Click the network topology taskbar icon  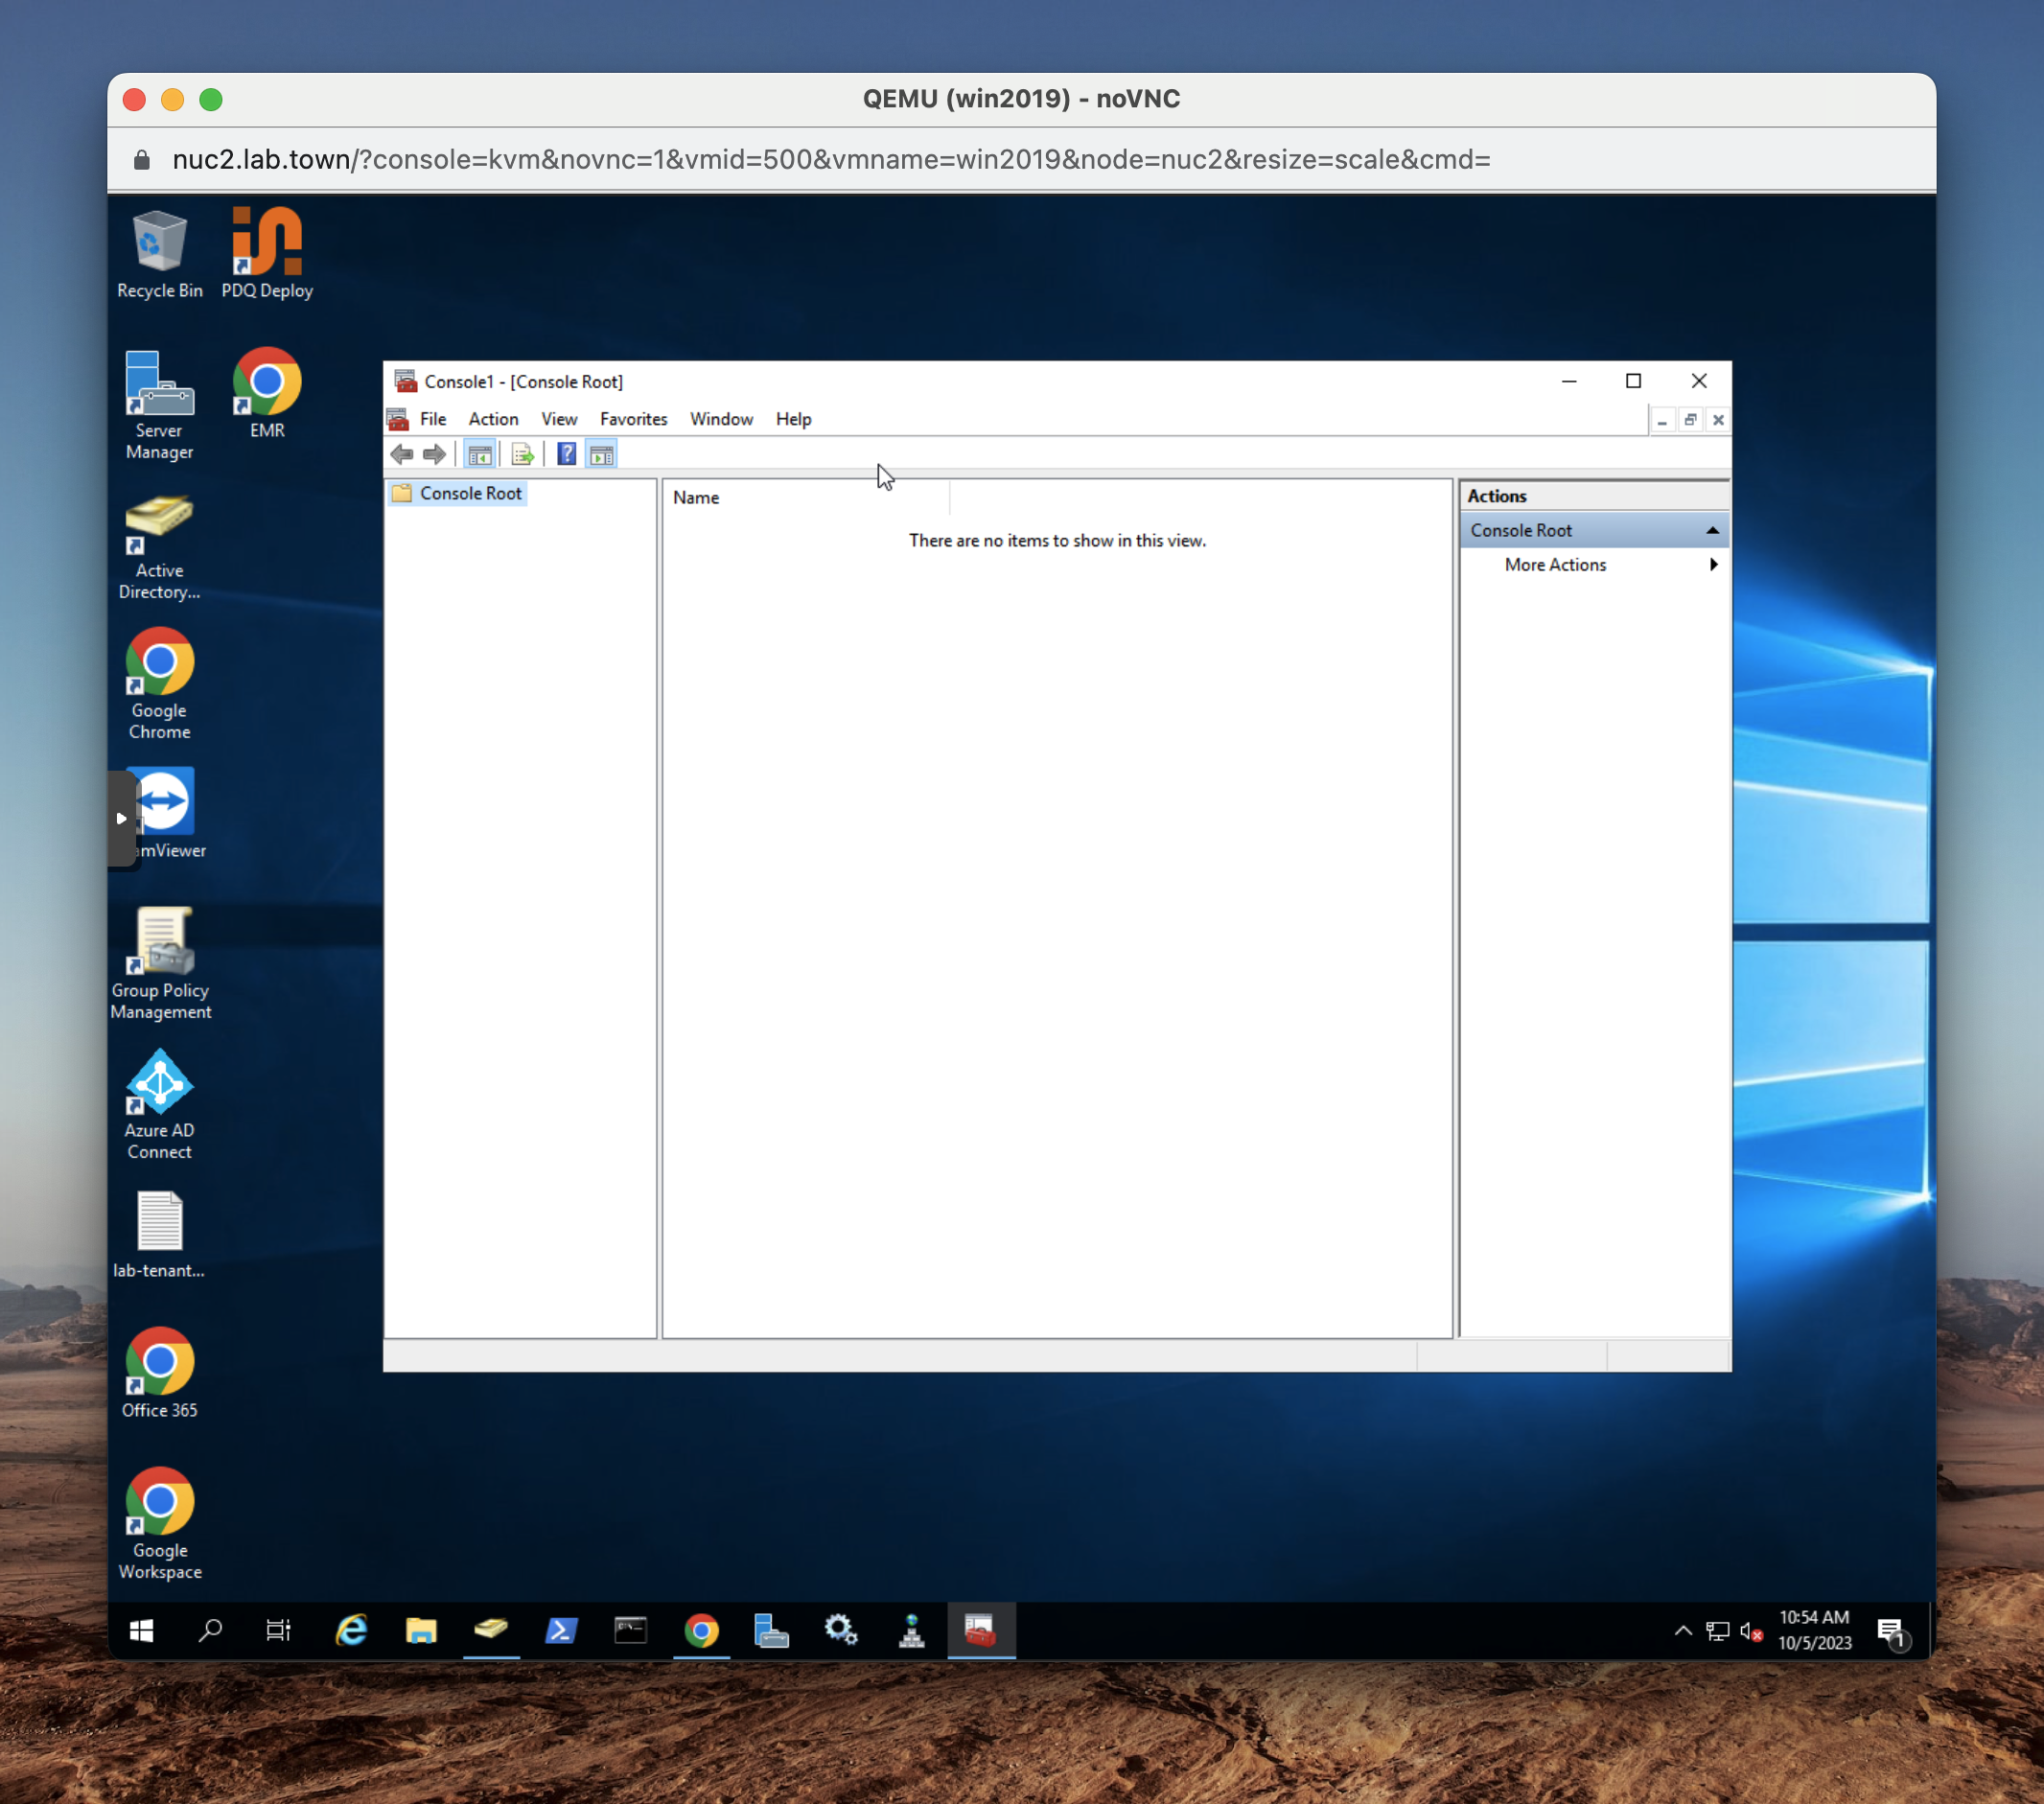(x=911, y=1631)
